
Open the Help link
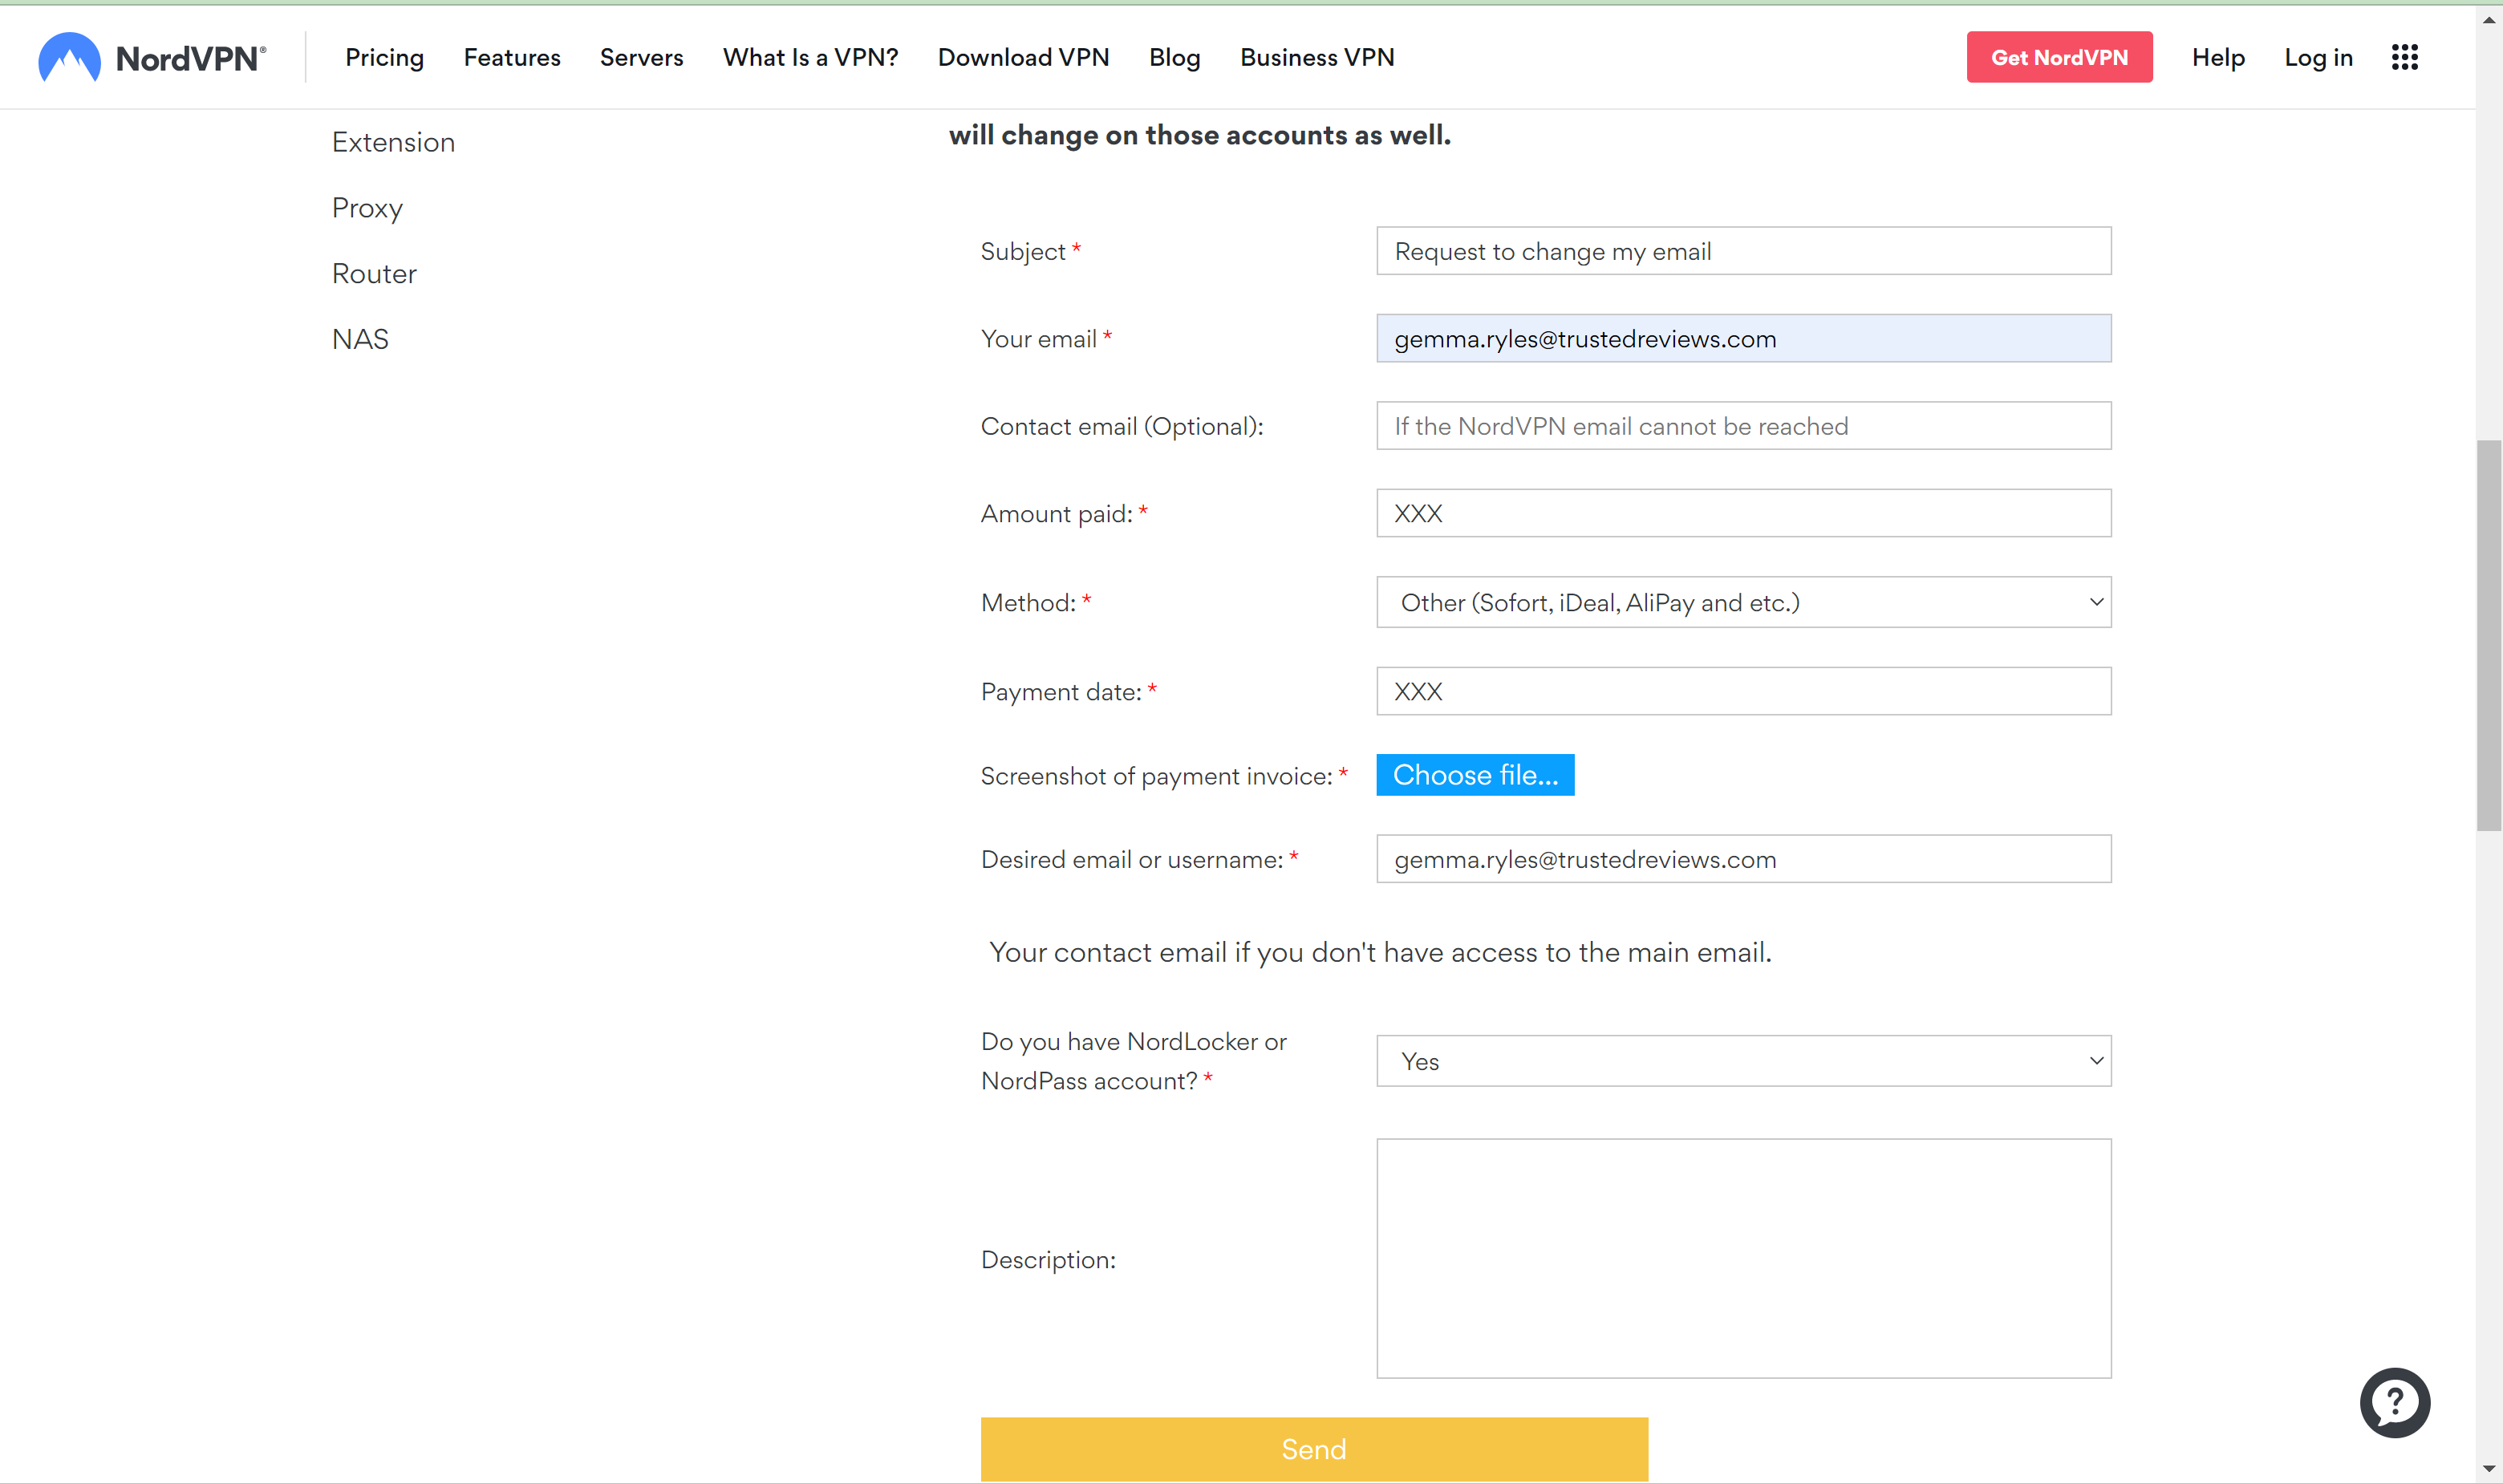[2219, 57]
